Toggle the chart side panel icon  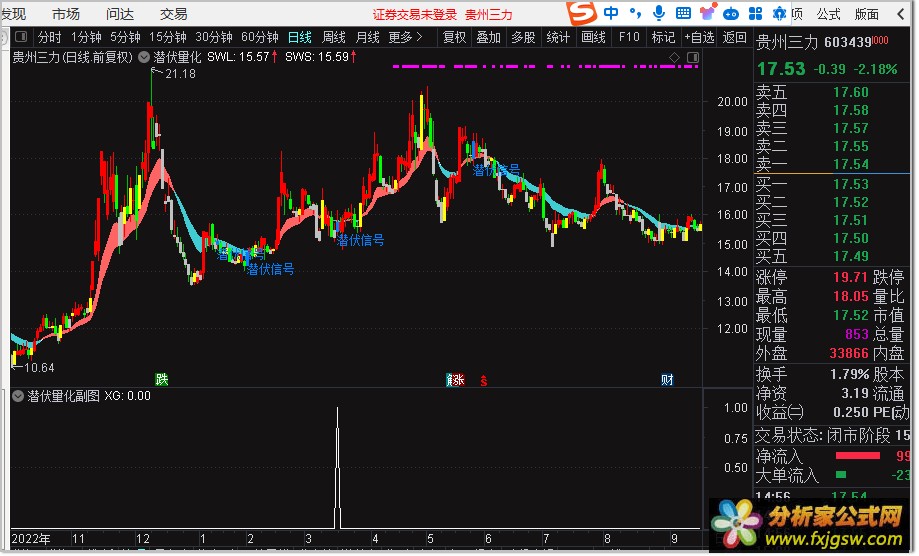point(693,57)
